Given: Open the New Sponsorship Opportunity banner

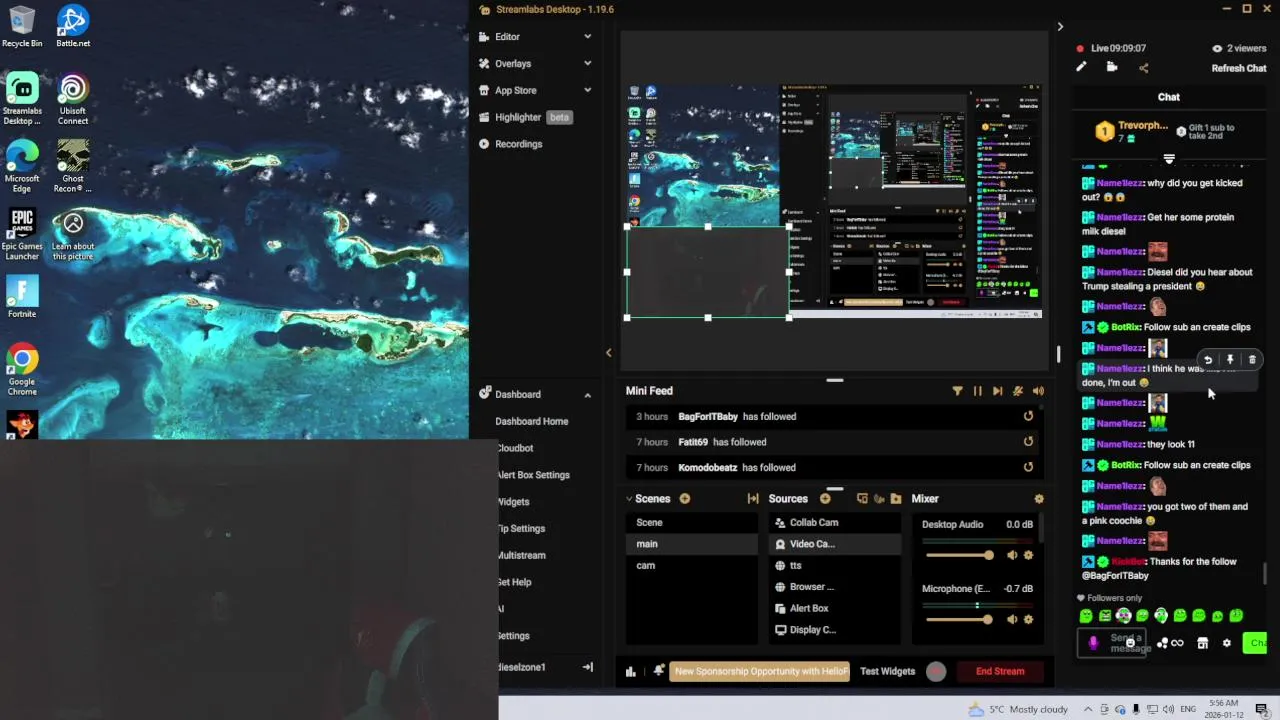Looking at the screenshot, I should 760,671.
